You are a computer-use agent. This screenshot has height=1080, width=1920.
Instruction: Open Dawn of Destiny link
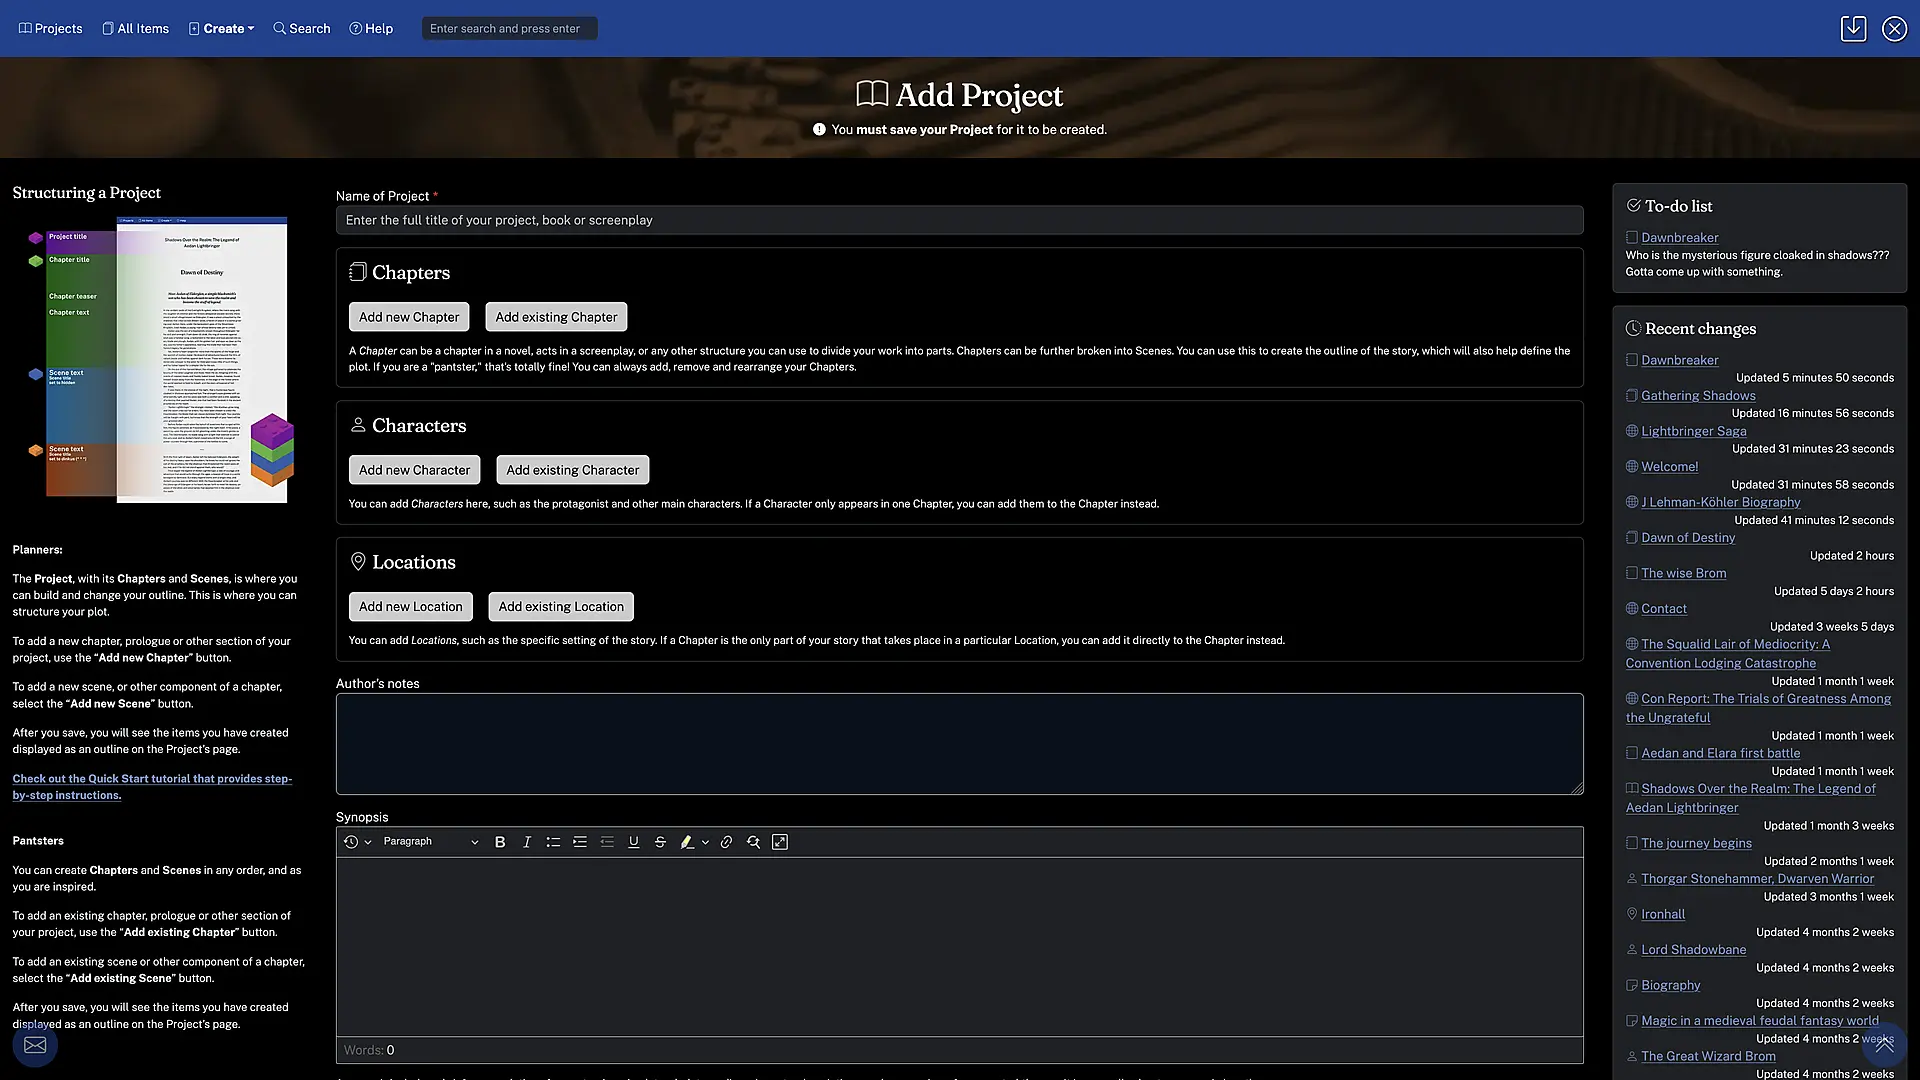coord(1688,538)
